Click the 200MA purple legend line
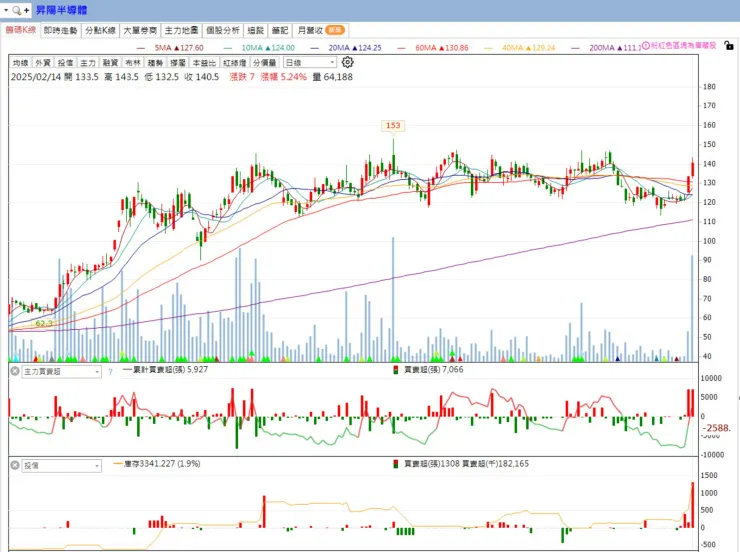Screen dimensions: 740x552 [x=575, y=48]
